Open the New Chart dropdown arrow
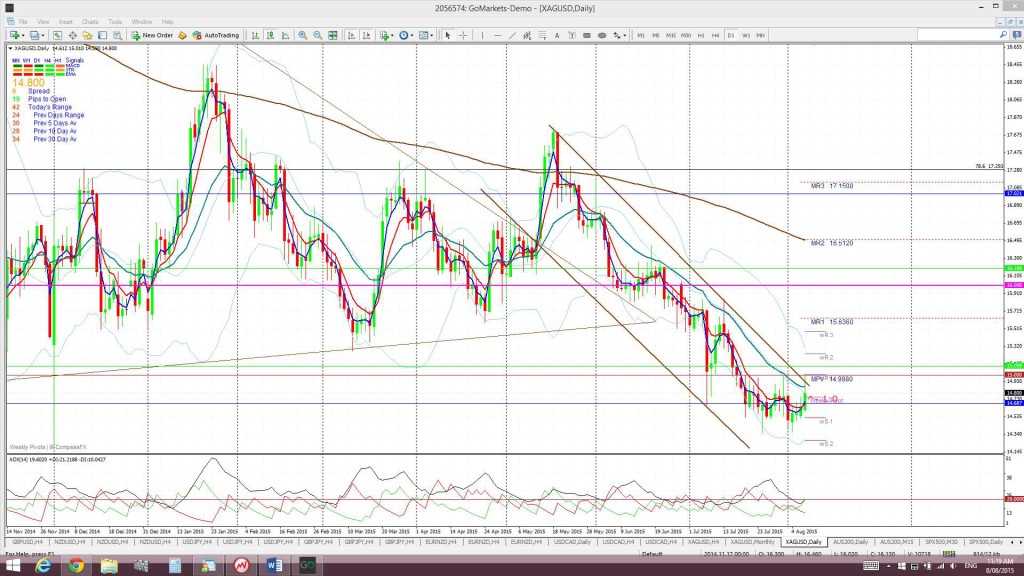 [x=23, y=35]
